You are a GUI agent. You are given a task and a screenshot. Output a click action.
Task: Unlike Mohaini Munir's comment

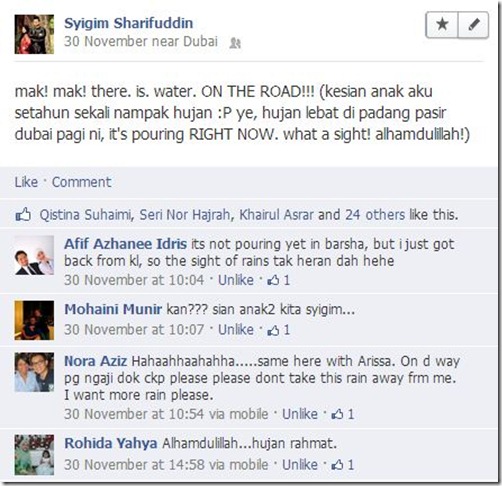(236, 330)
